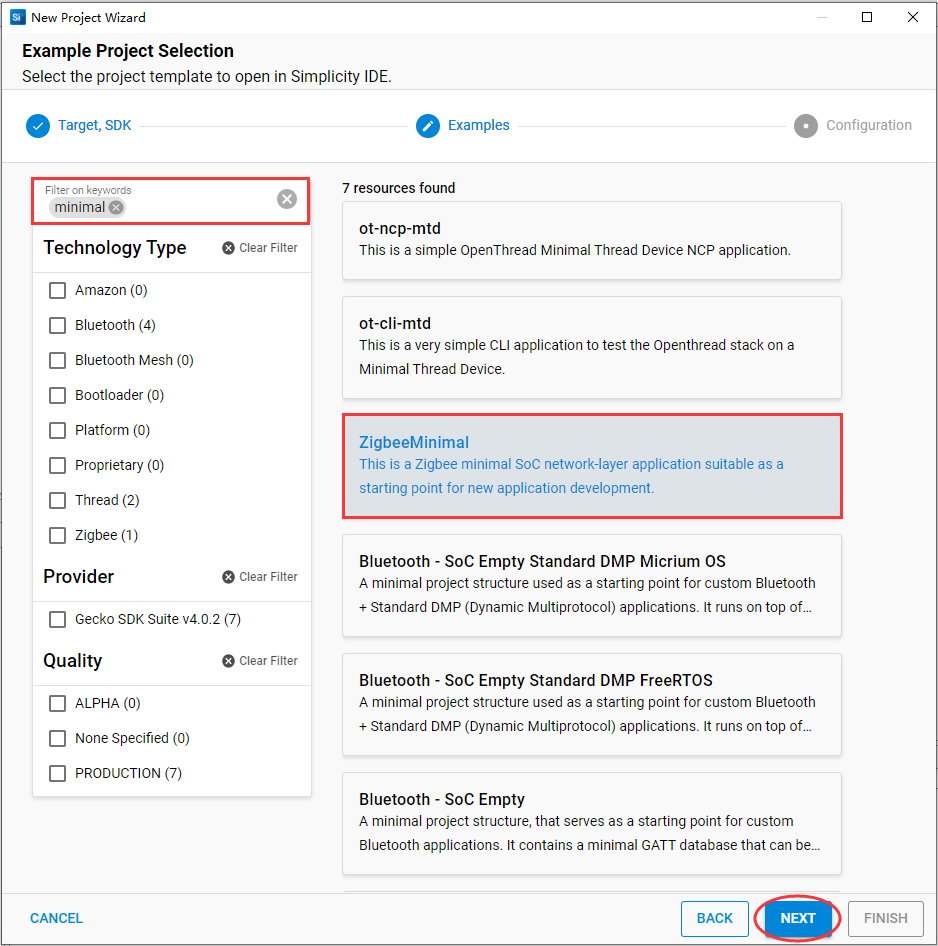Remove the 'minimal' keyword chip
Image resolution: width=938 pixels, height=946 pixels.
(116, 207)
